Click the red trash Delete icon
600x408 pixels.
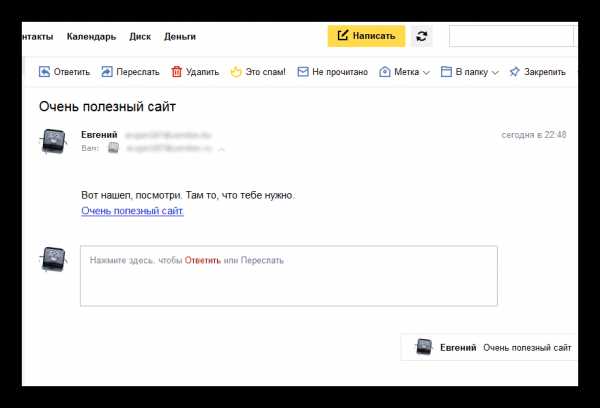pyautogui.click(x=176, y=72)
